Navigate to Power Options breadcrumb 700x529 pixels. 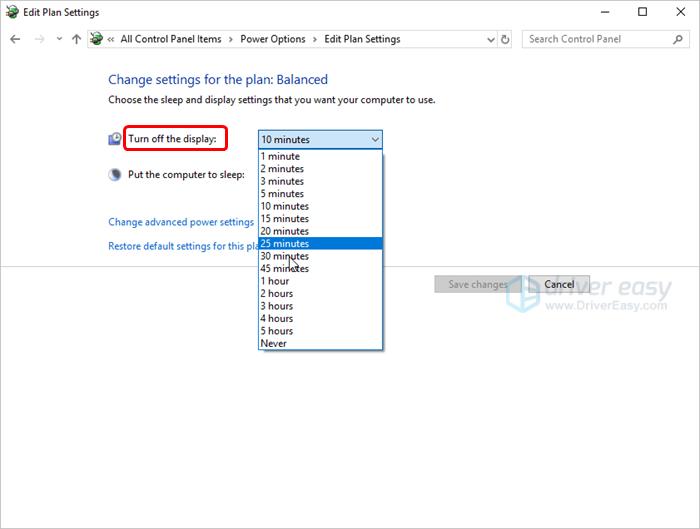click(x=273, y=39)
